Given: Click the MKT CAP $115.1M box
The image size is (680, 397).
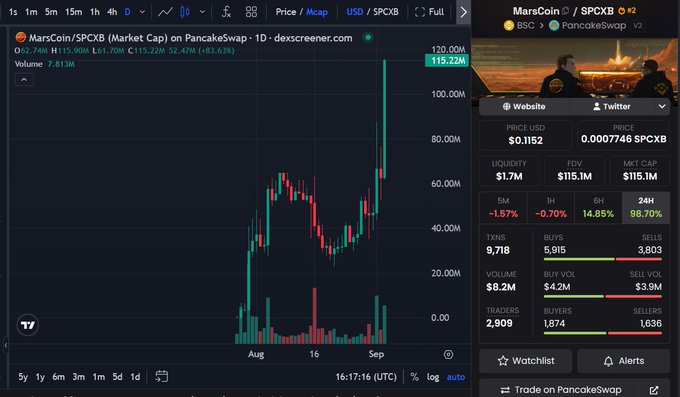Looking at the screenshot, I should [640, 171].
